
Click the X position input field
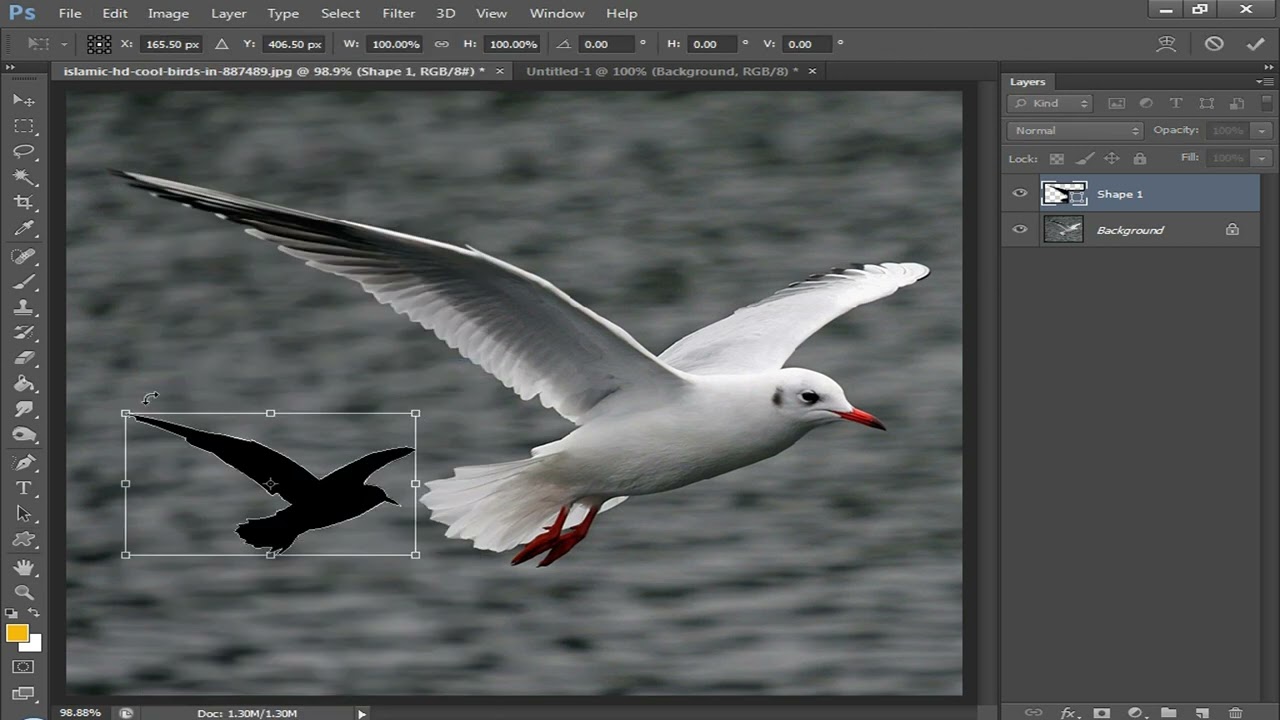pos(172,44)
